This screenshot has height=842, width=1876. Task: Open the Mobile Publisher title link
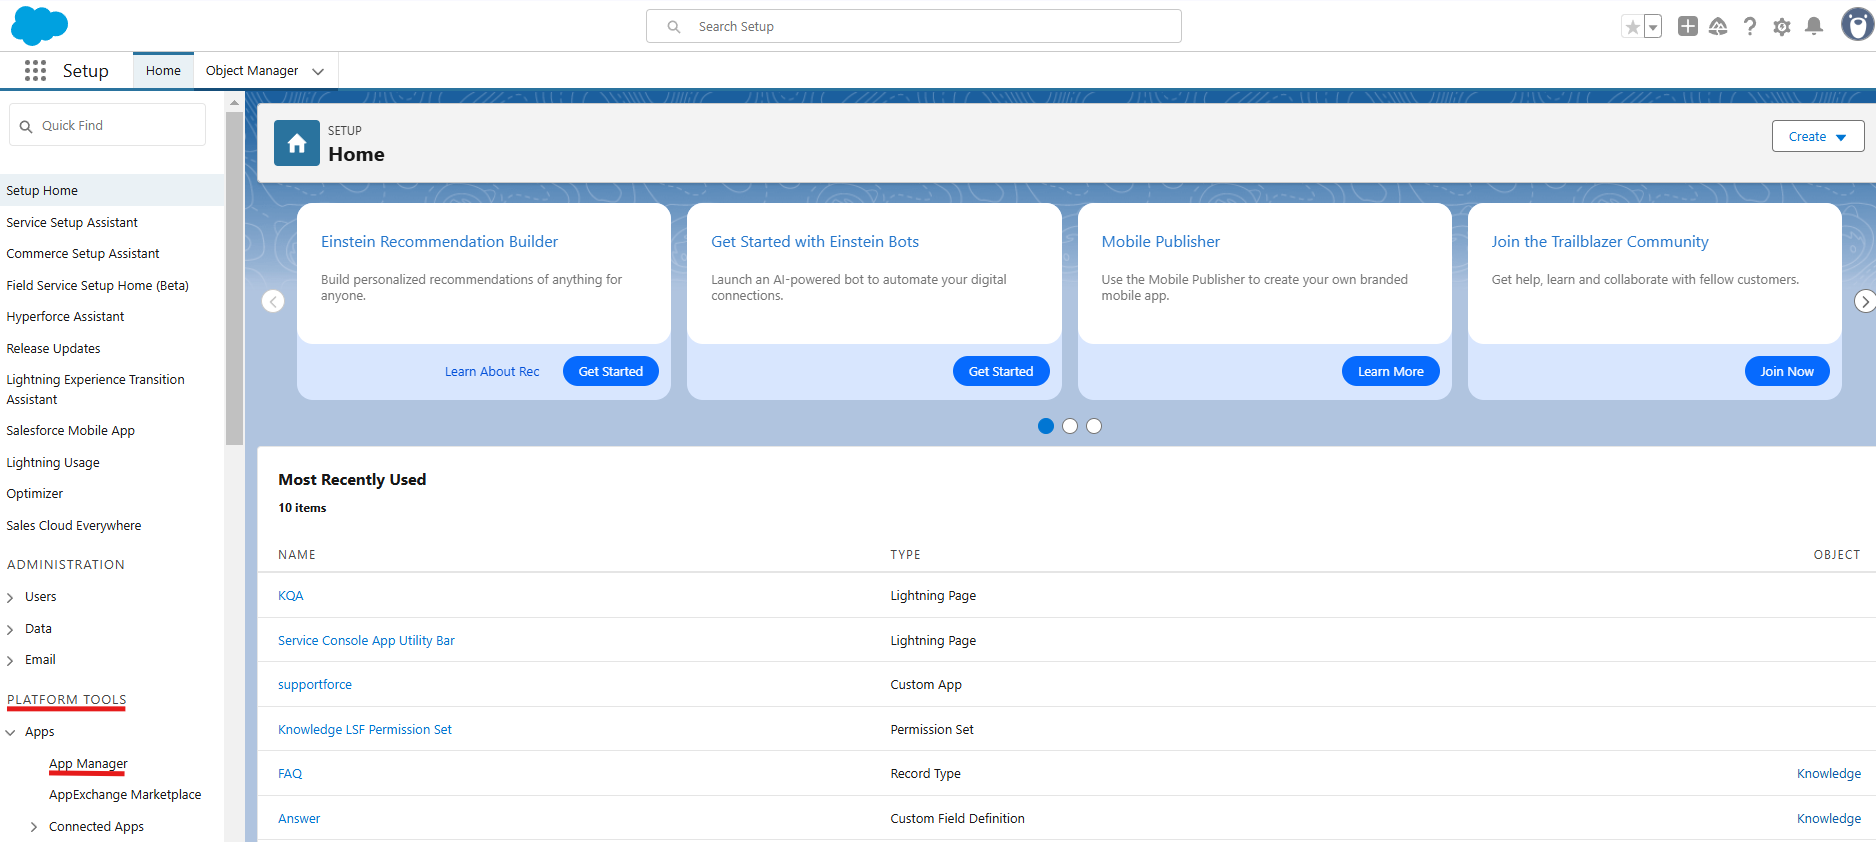(x=1161, y=242)
